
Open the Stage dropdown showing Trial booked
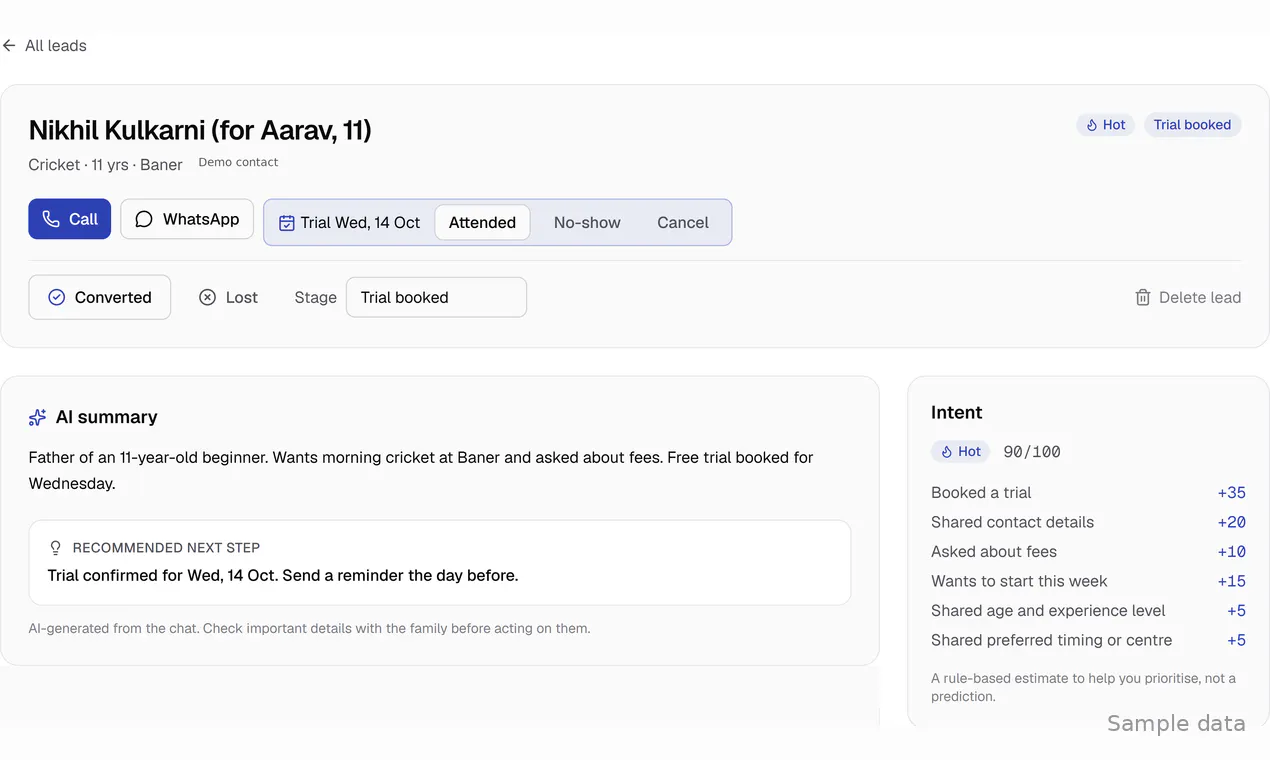pyautogui.click(x=436, y=297)
